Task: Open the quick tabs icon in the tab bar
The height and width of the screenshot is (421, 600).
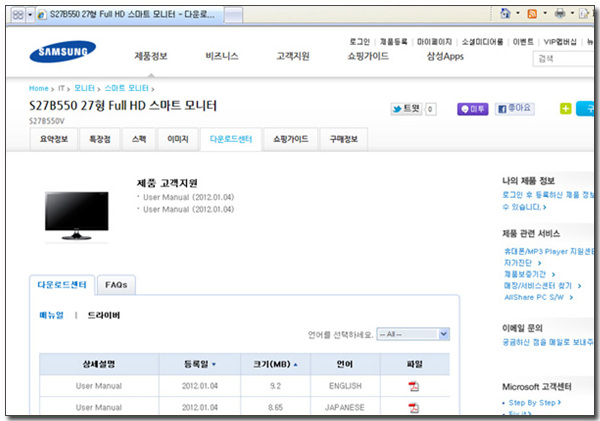Action: pyautogui.click(x=18, y=15)
